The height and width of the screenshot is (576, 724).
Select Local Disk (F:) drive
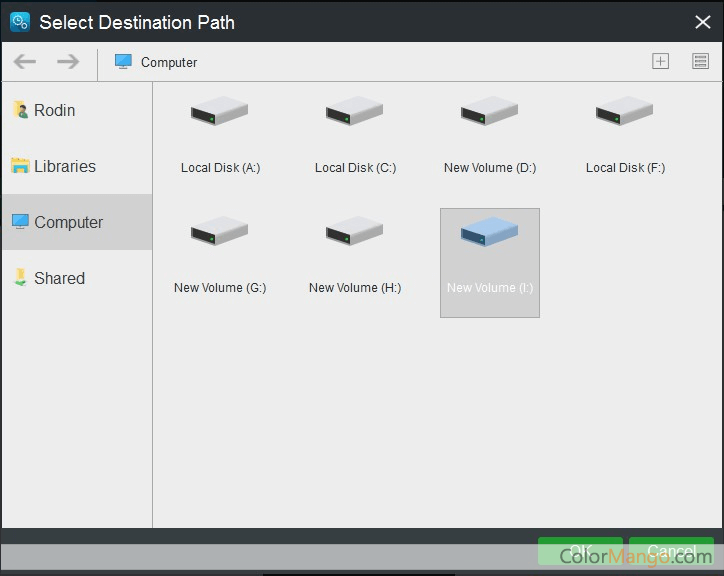click(625, 135)
